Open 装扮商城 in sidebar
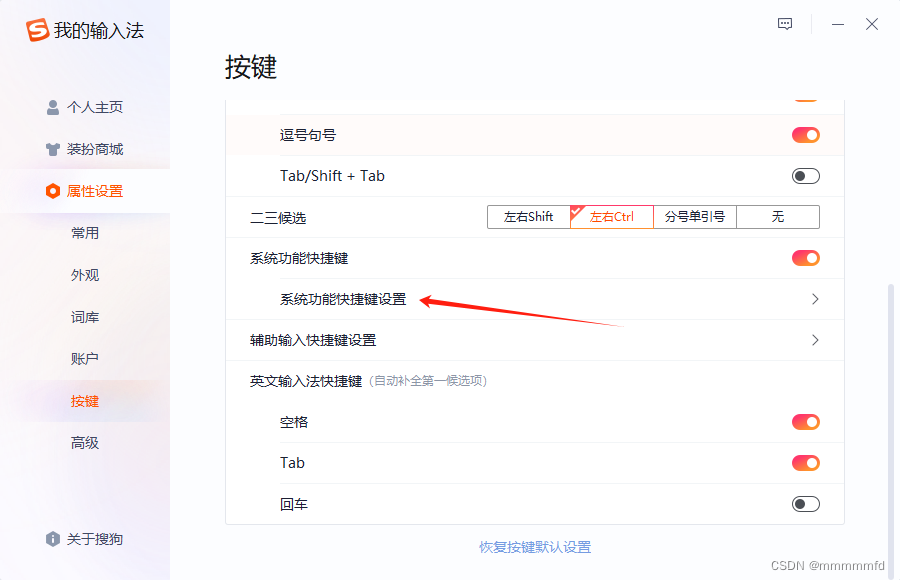The width and height of the screenshot is (900, 580). [x=85, y=149]
